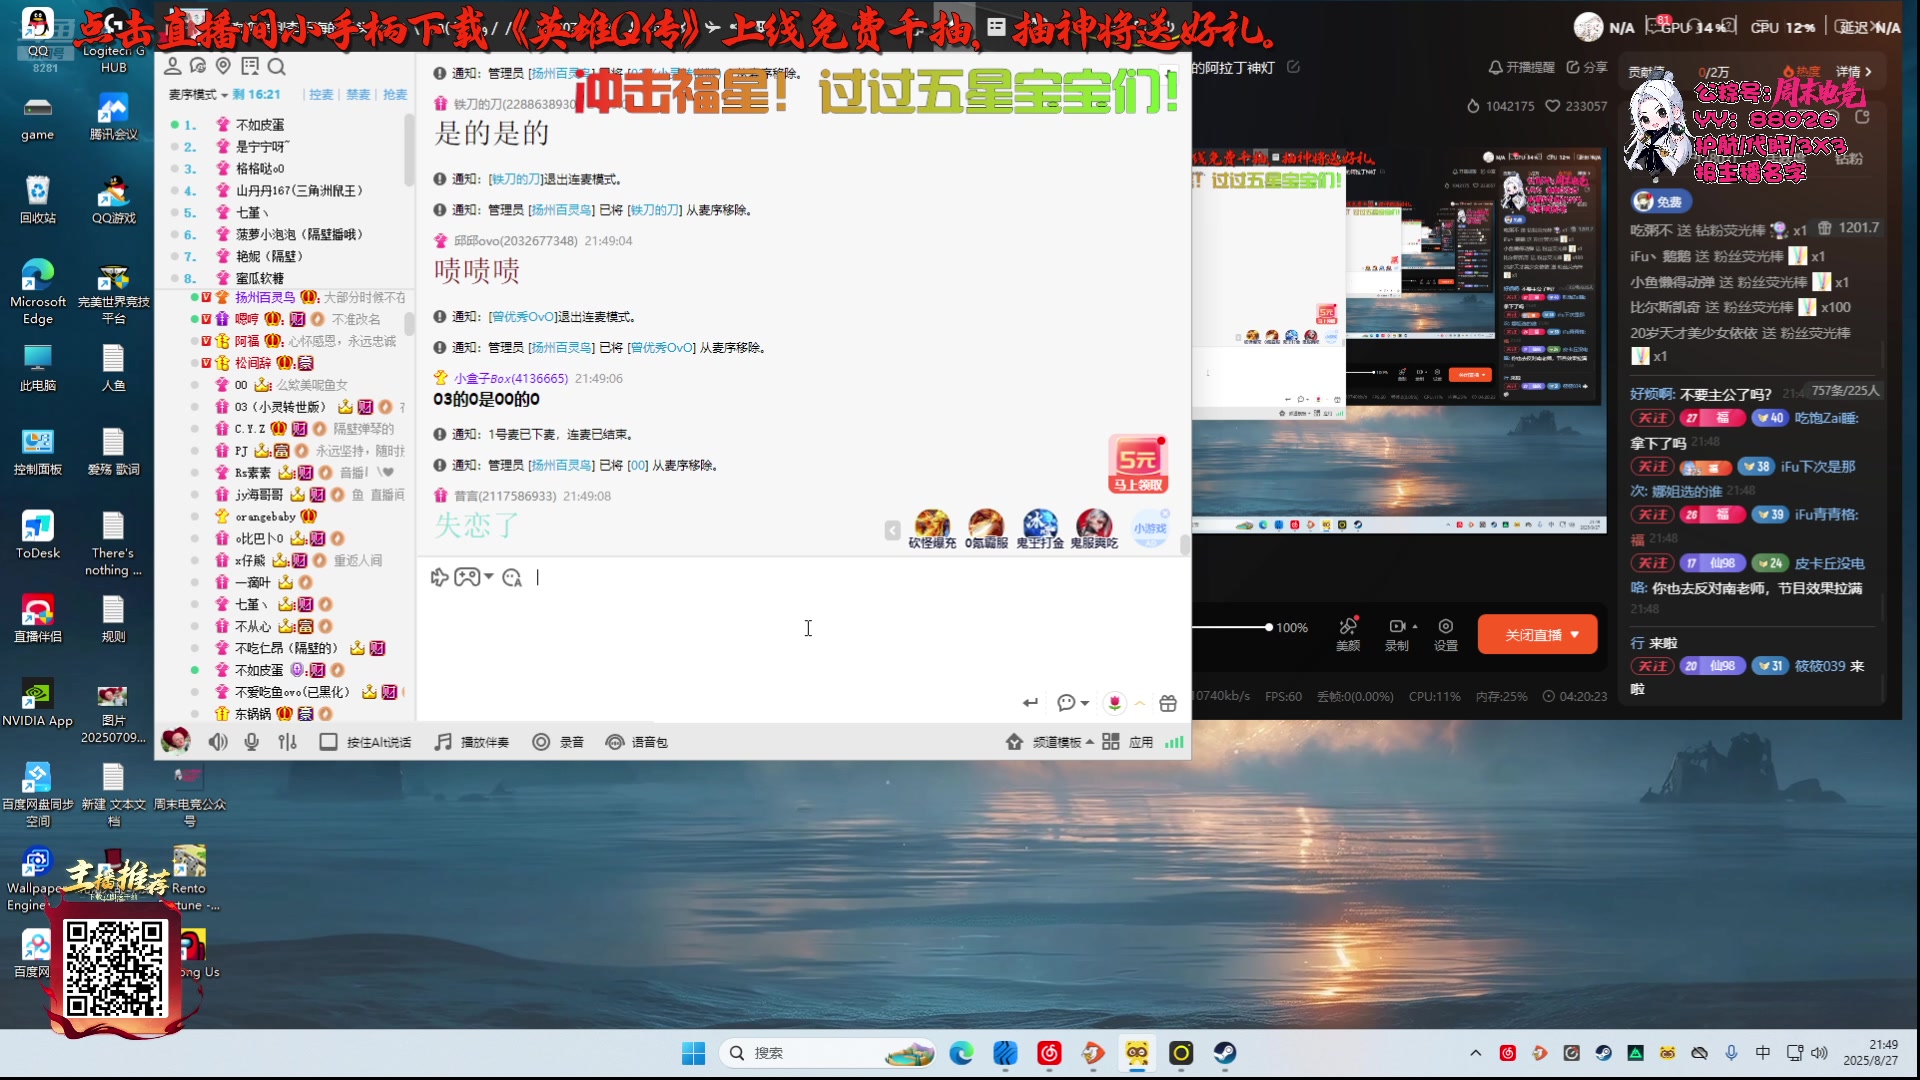The width and height of the screenshot is (1920, 1080).
Task: Open Microsoft Edge from the taskbar
Action: click(x=961, y=1053)
